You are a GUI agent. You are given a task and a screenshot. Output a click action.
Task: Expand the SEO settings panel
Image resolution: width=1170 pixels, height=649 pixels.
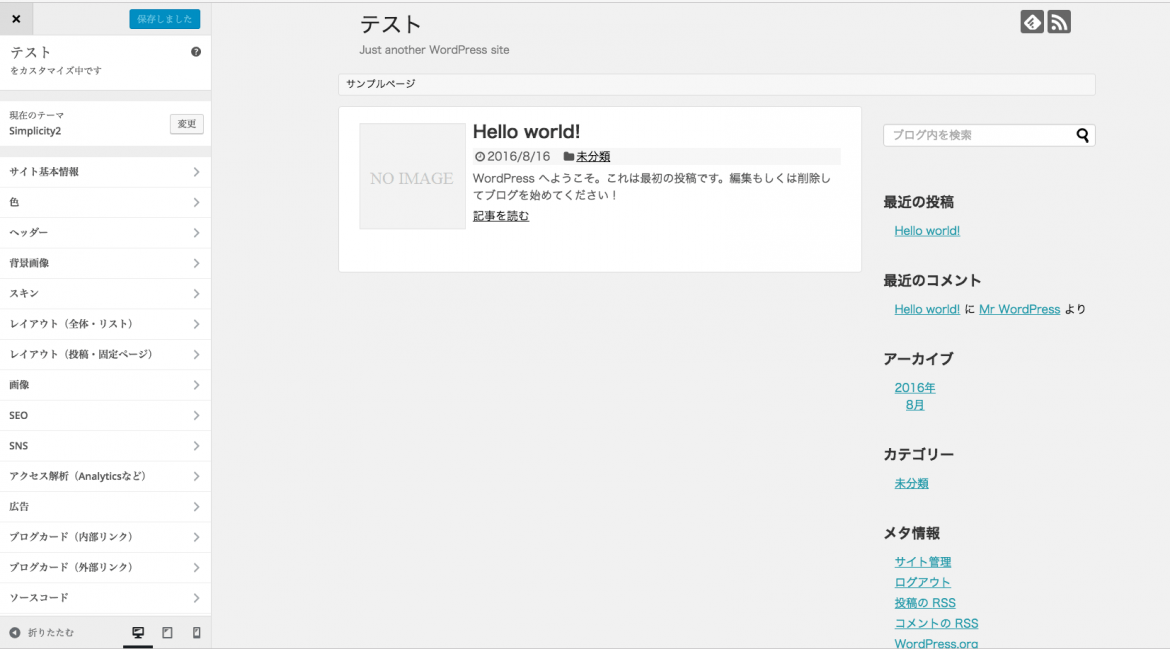click(x=105, y=415)
